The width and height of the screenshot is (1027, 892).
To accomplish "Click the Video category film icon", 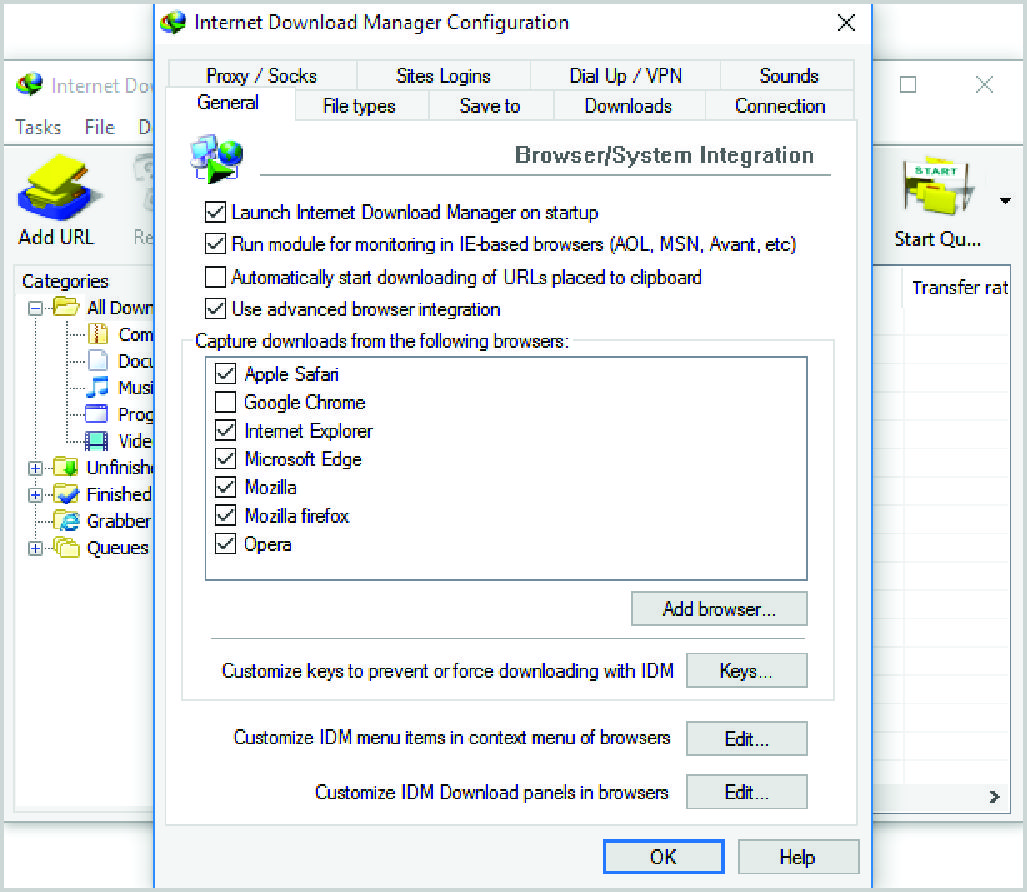I will point(97,441).
